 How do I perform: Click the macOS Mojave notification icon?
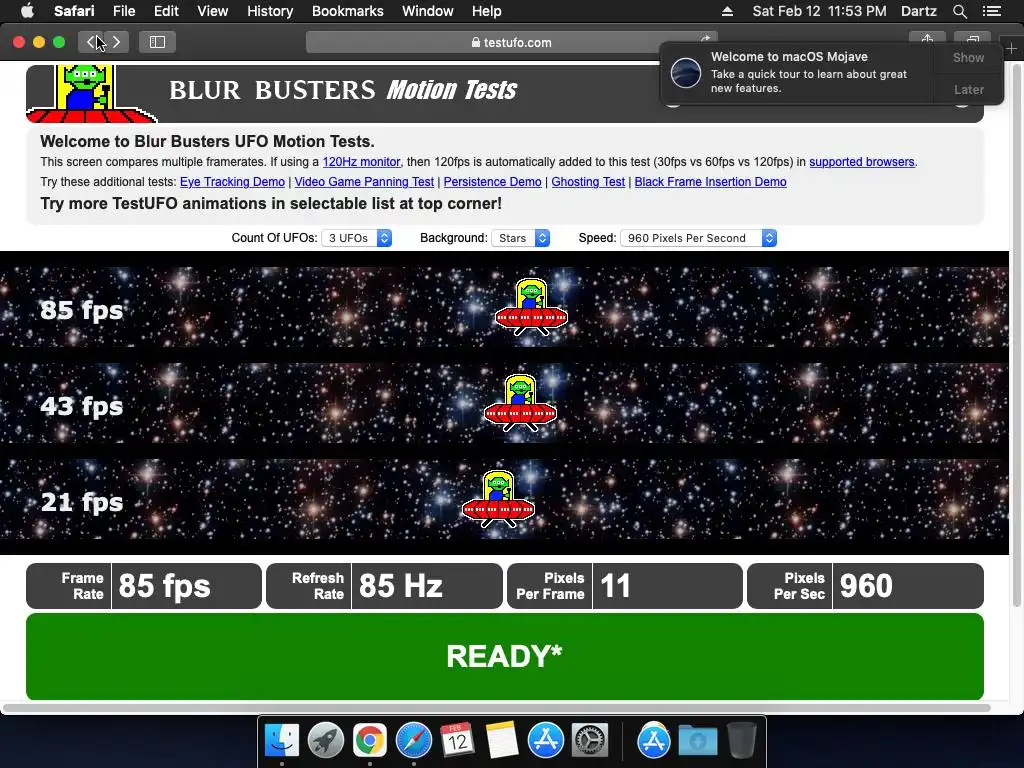point(686,72)
